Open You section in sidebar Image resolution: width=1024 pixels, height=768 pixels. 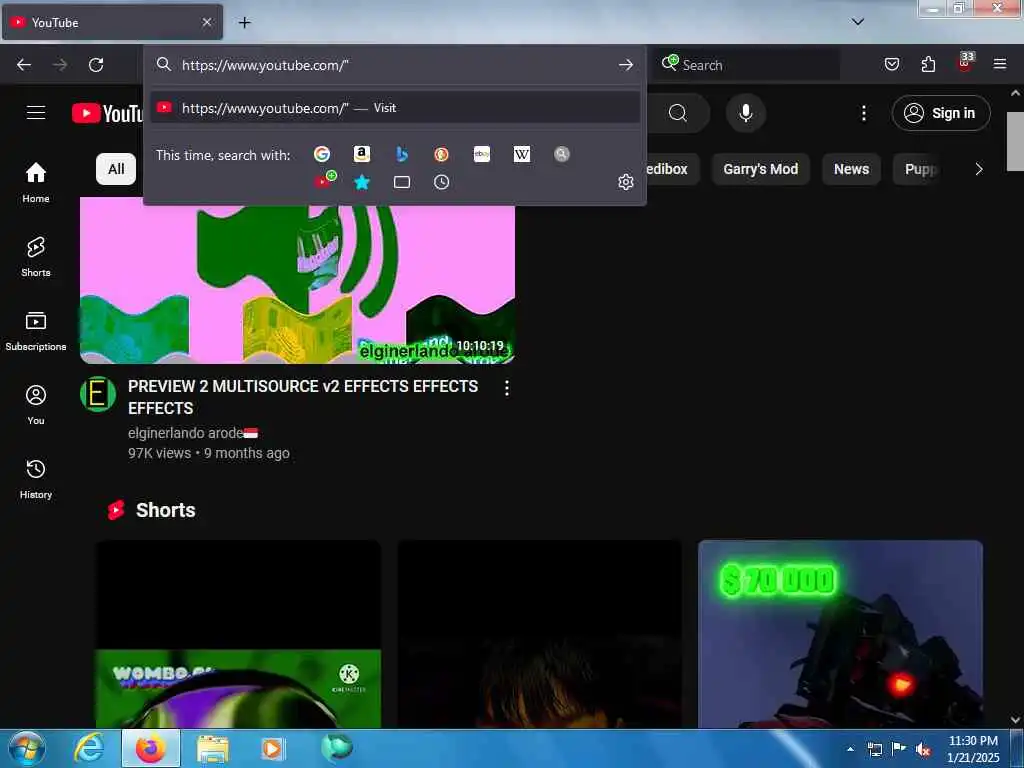36,405
